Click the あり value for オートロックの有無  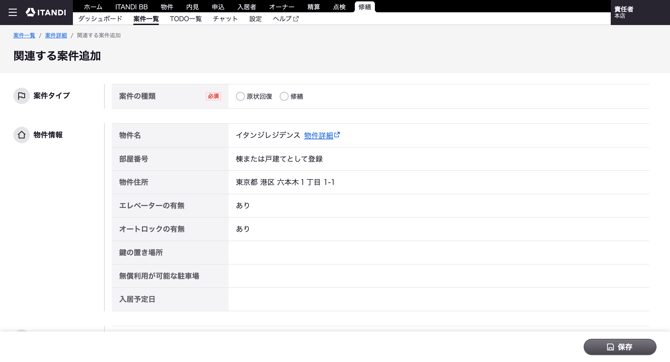click(243, 229)
